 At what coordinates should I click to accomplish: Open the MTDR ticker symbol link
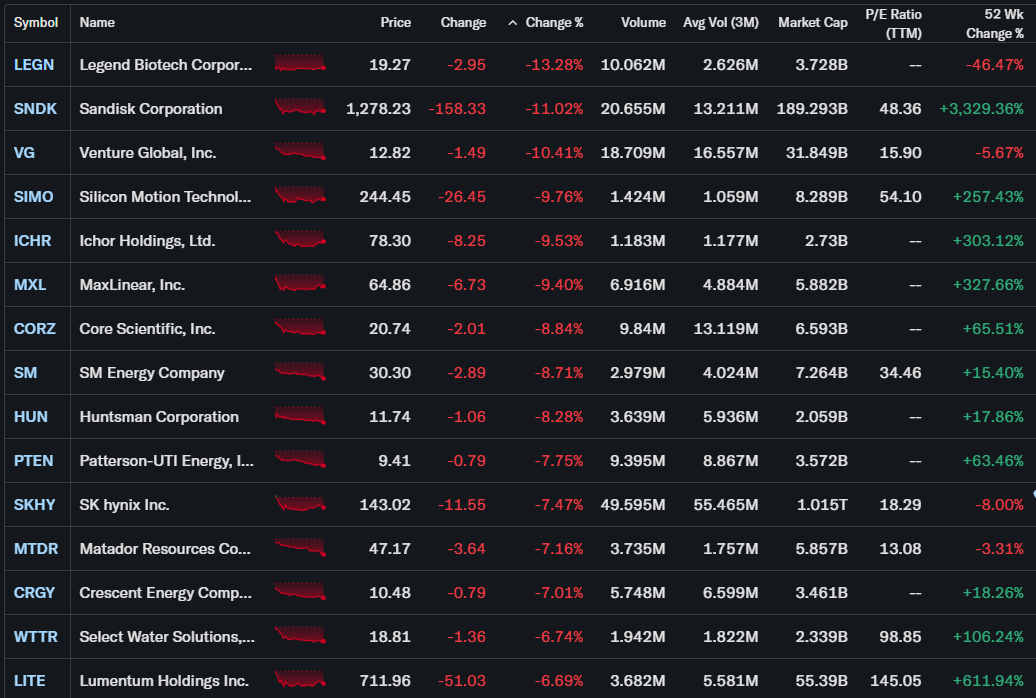[x=36, y=549]
